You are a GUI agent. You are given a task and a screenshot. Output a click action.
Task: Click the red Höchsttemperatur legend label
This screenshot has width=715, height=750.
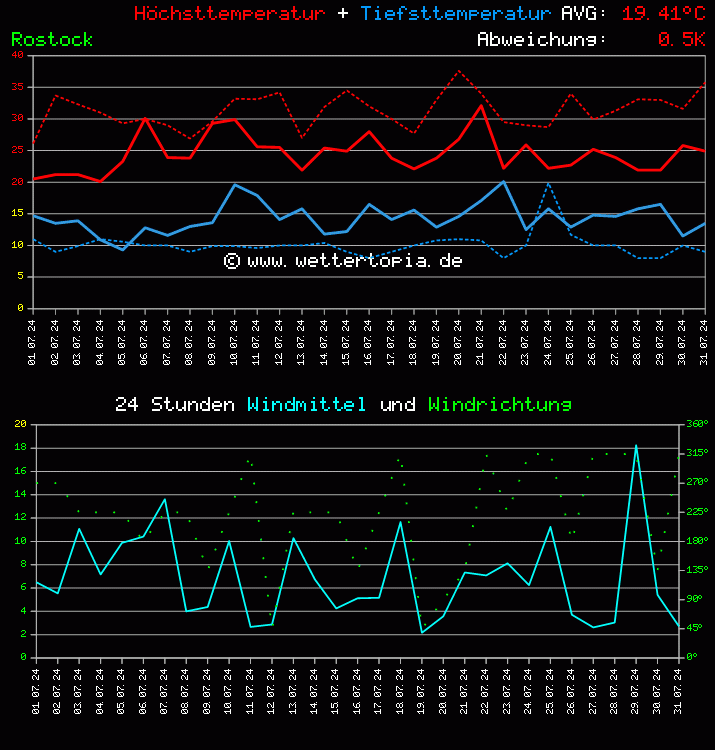coord(229,14)
